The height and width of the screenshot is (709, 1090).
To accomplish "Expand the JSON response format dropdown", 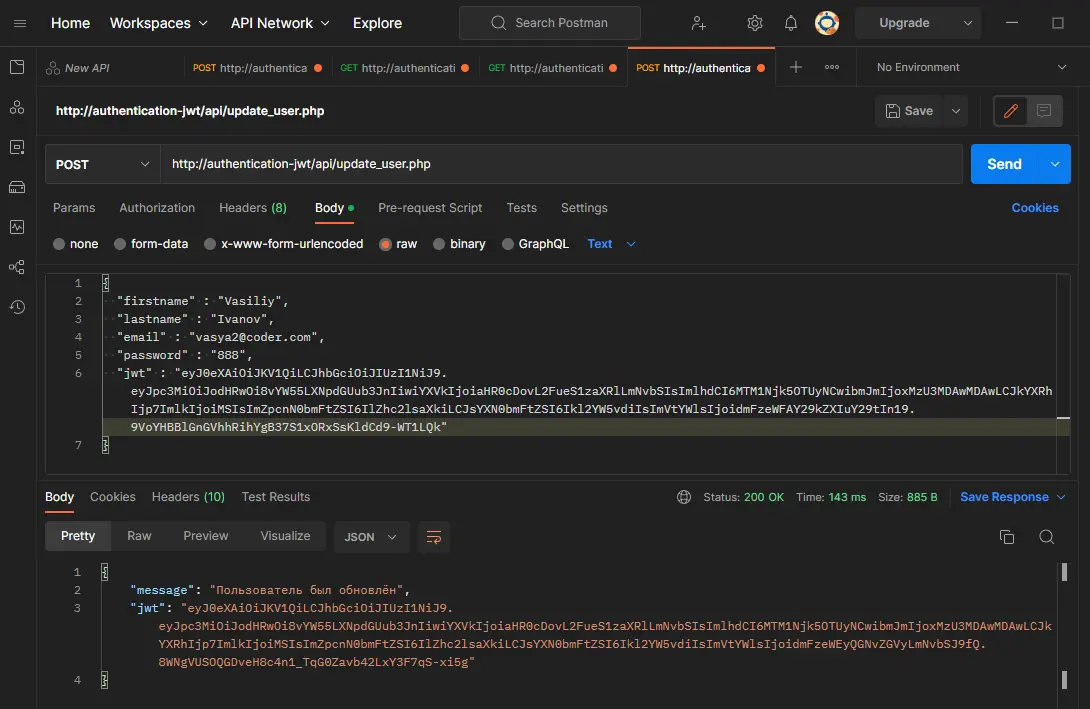I will [x=371, y=537].
